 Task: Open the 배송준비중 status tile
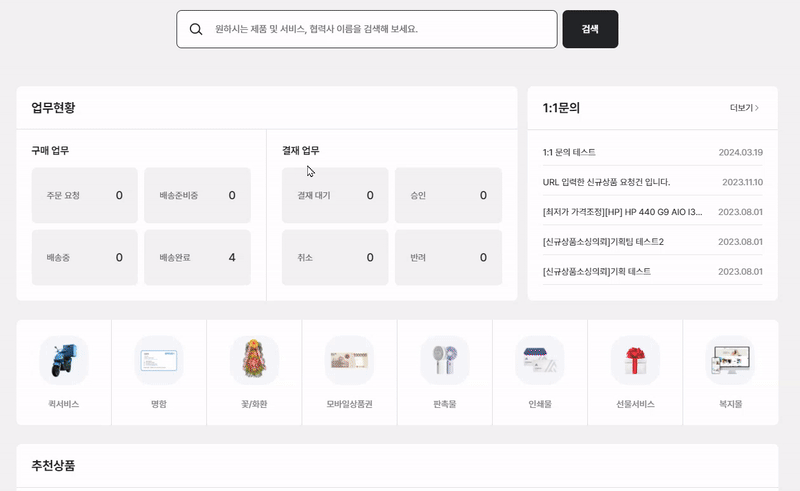pos(198,195)
